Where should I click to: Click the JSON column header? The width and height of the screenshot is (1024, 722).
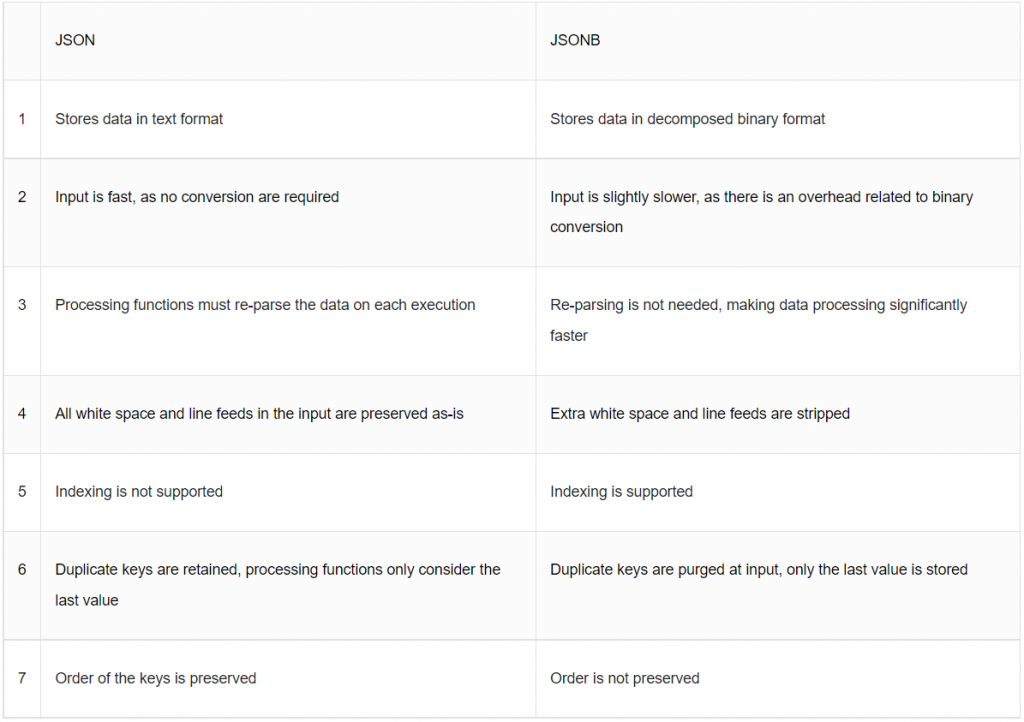pos(75,41)
